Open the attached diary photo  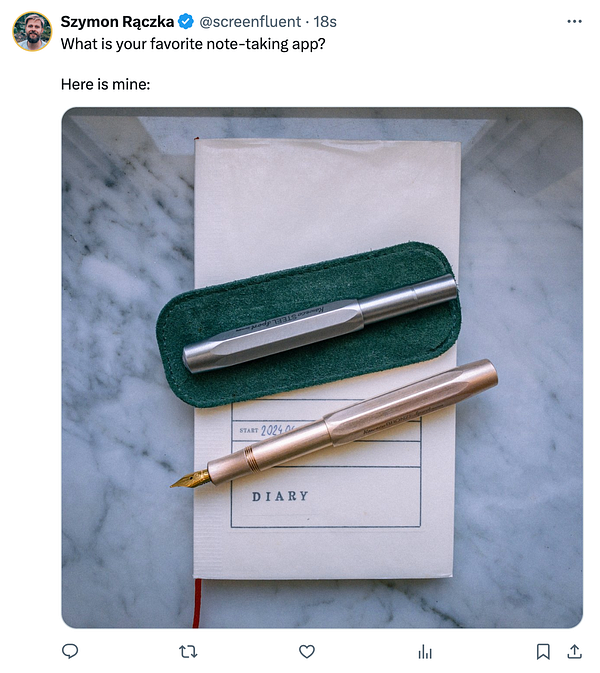[x=322, y=368]
